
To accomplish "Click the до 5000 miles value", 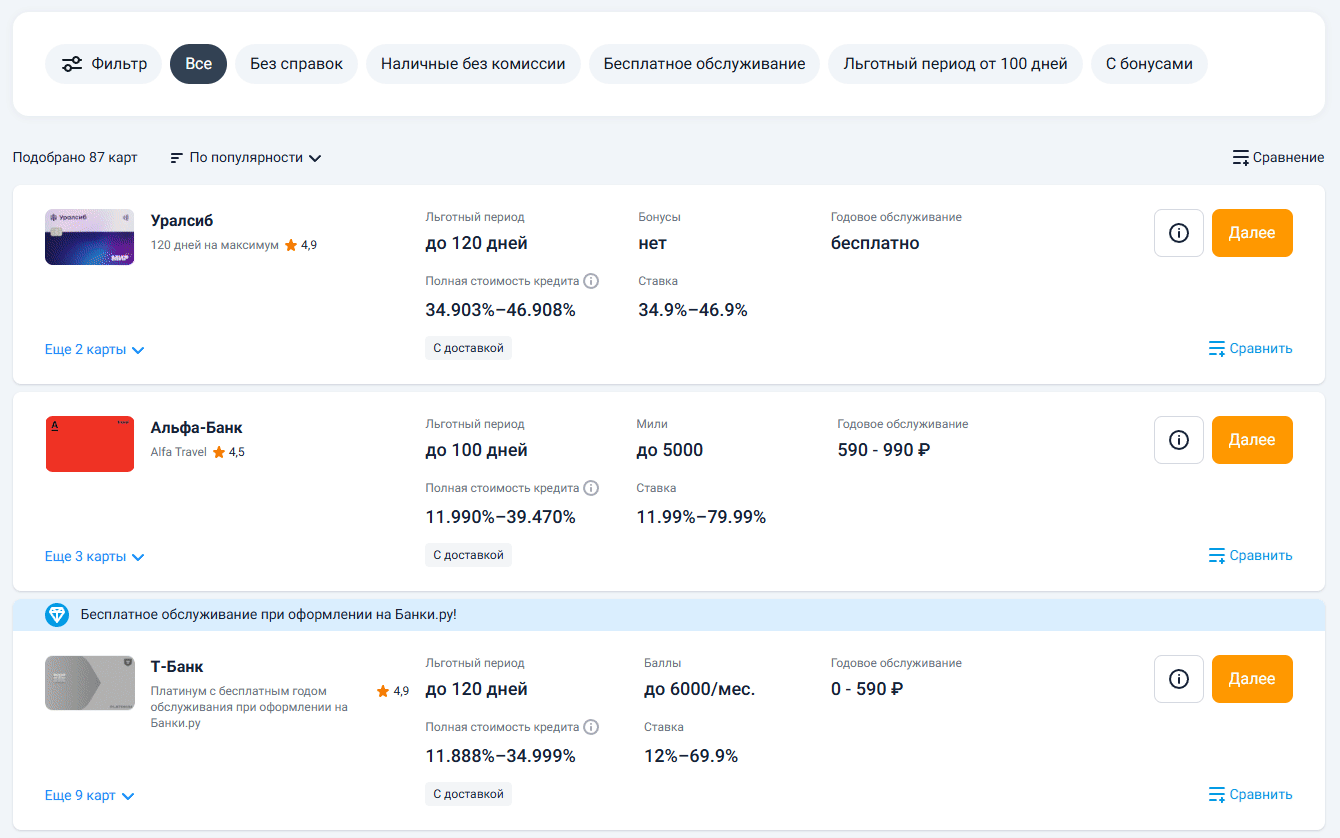I will tap(669, 450).
